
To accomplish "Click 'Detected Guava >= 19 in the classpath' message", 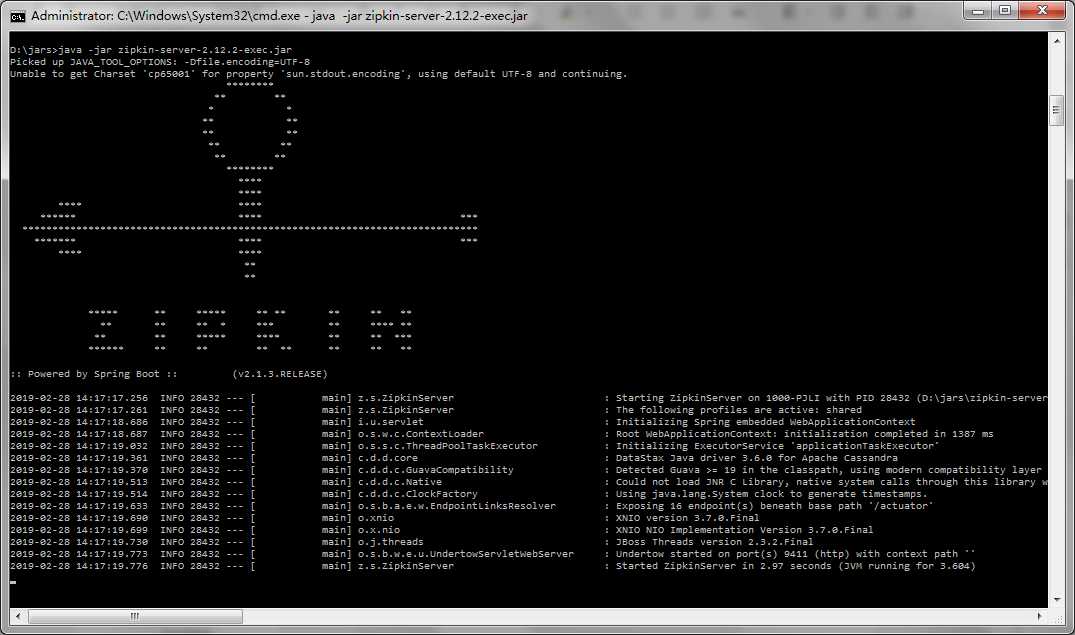I will click(x=828, y=470).
